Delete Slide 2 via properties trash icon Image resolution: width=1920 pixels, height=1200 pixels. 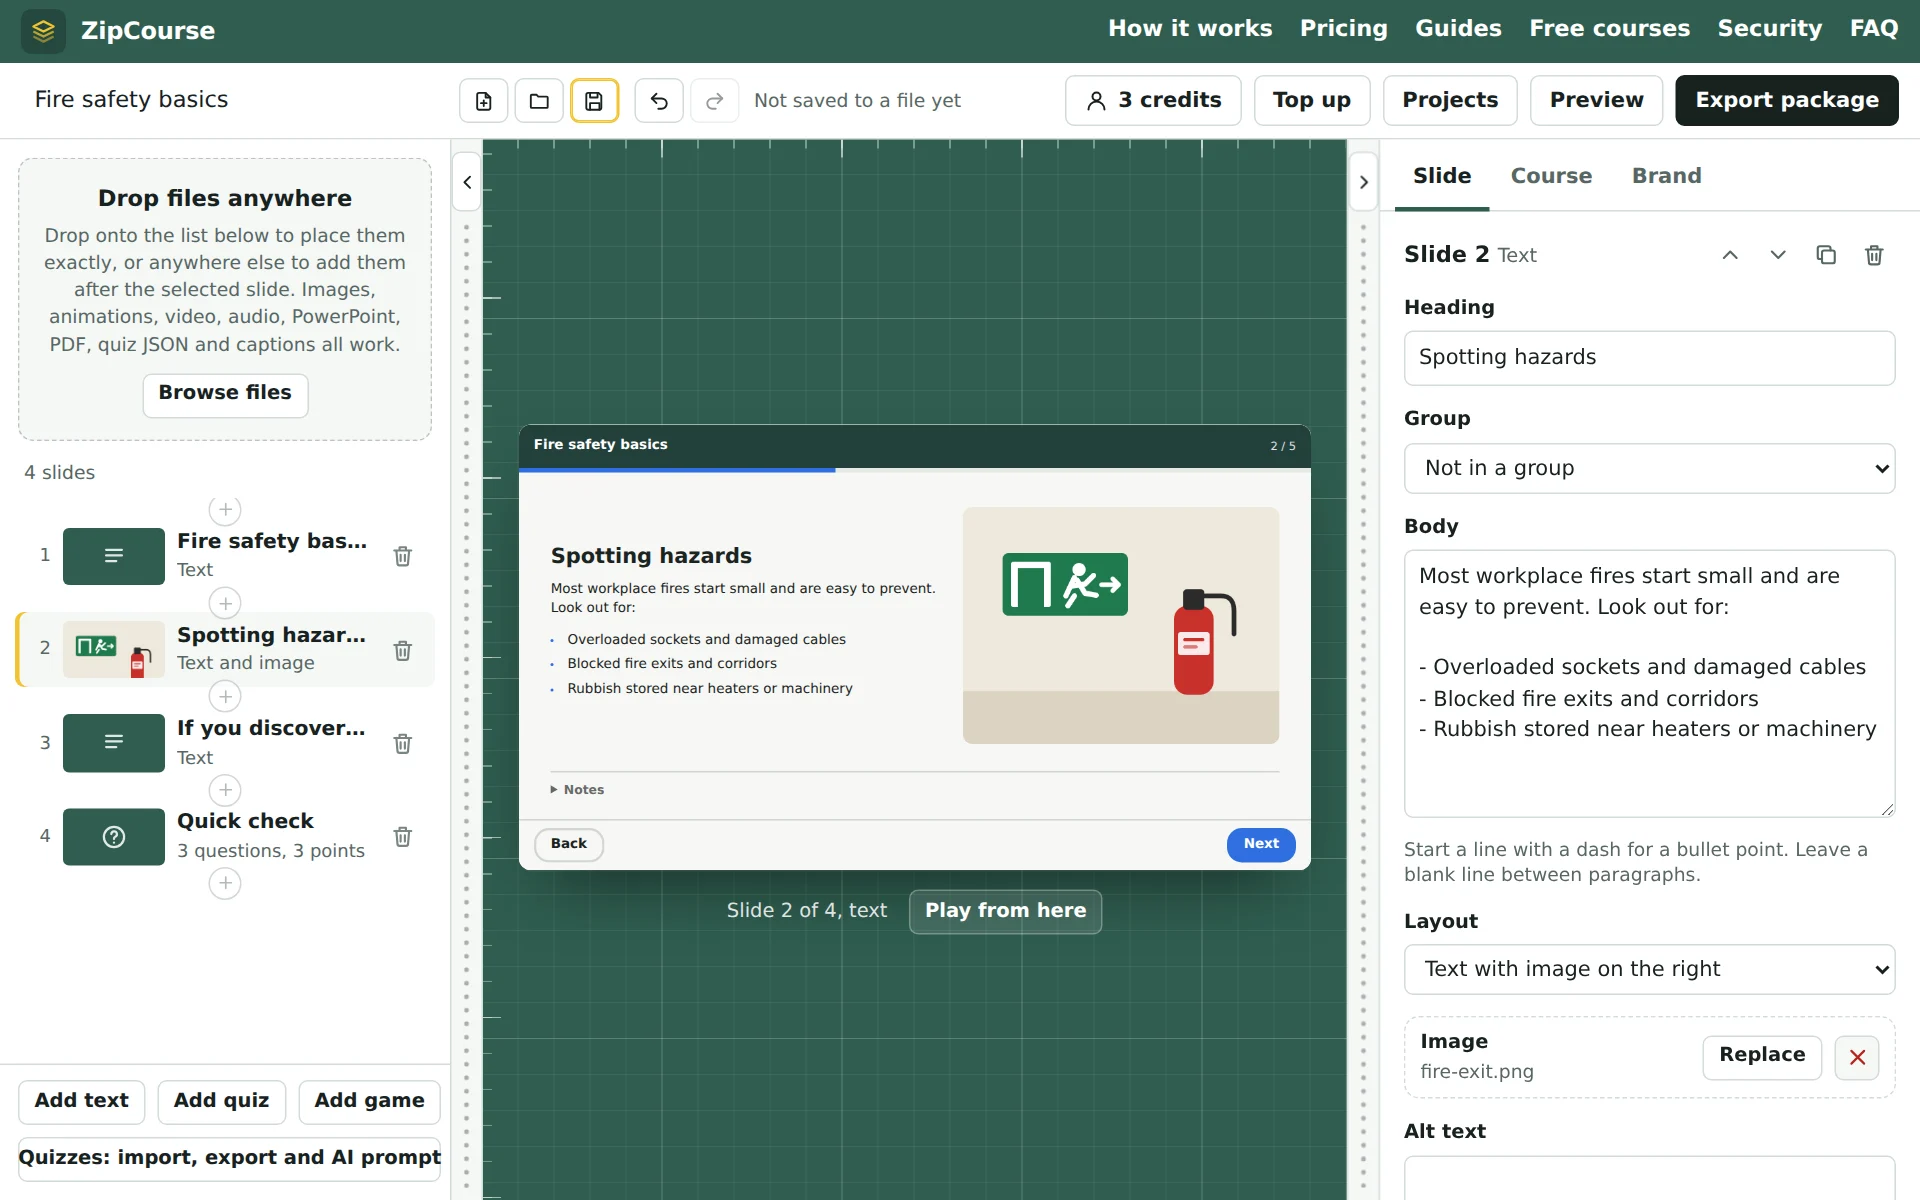[1874, 255]
